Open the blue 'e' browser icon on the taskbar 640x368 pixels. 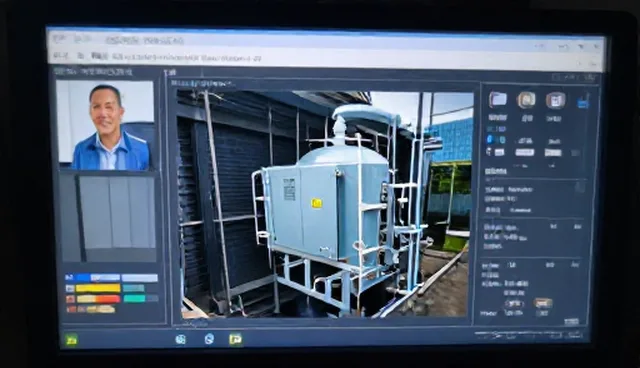click(x=209, y=339)
